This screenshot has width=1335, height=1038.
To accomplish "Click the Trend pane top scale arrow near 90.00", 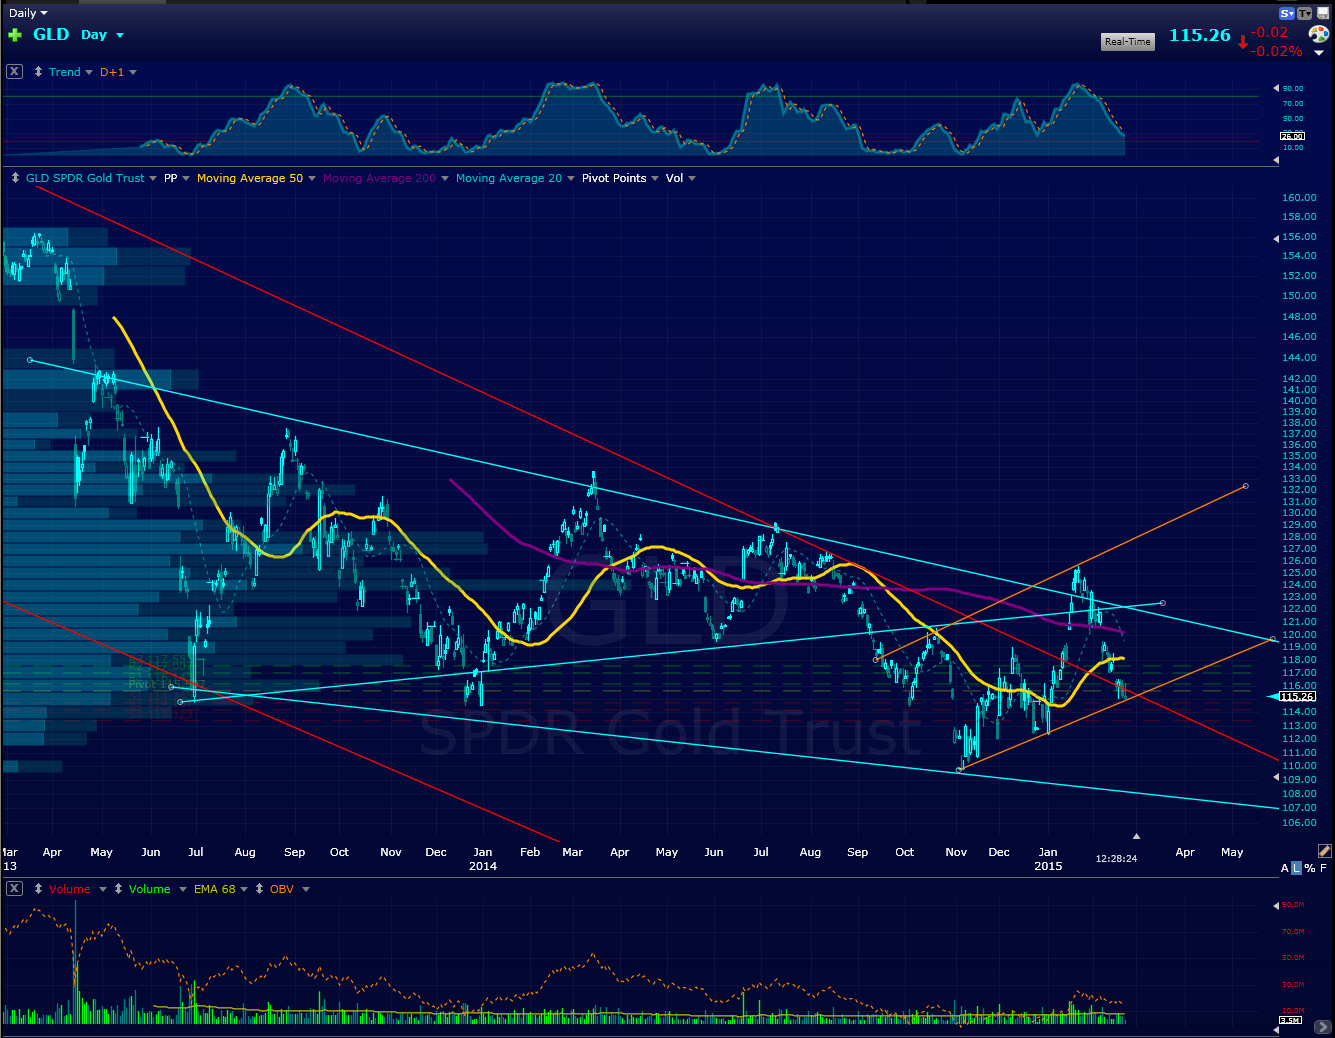I will (x=1276, y=88).
